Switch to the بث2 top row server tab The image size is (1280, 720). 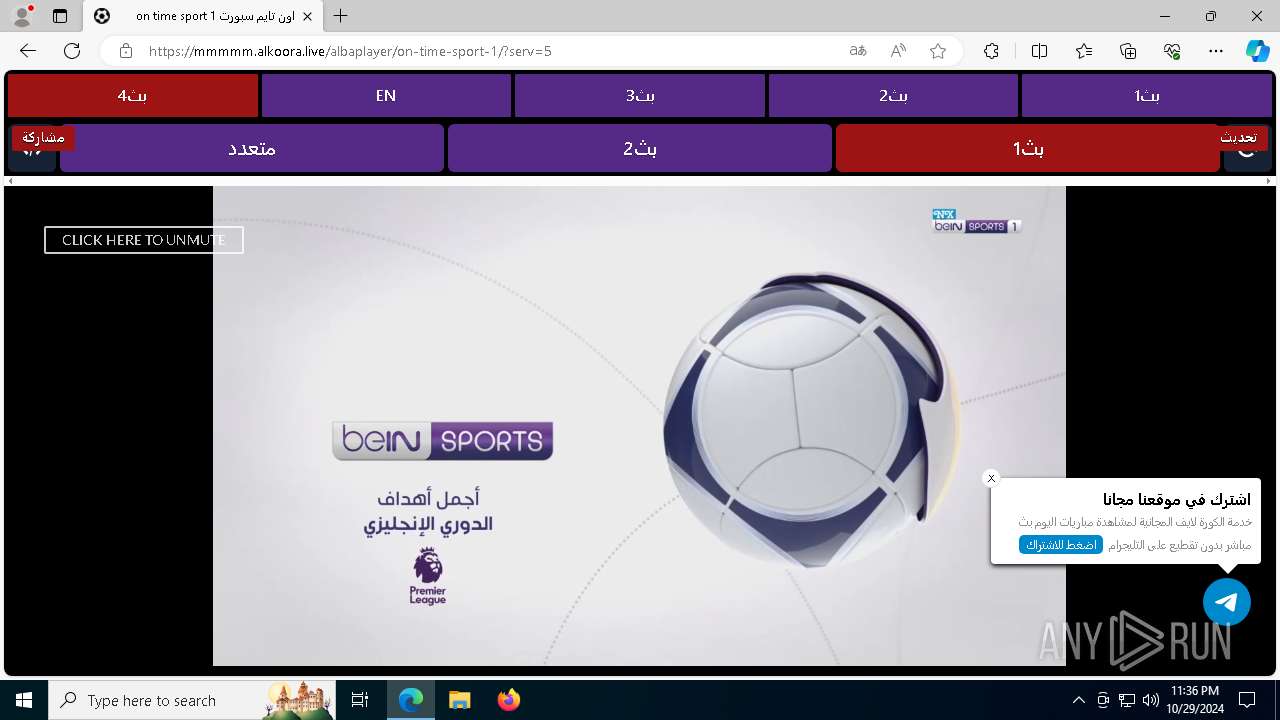pyautogui.click(x=893, y=96)
